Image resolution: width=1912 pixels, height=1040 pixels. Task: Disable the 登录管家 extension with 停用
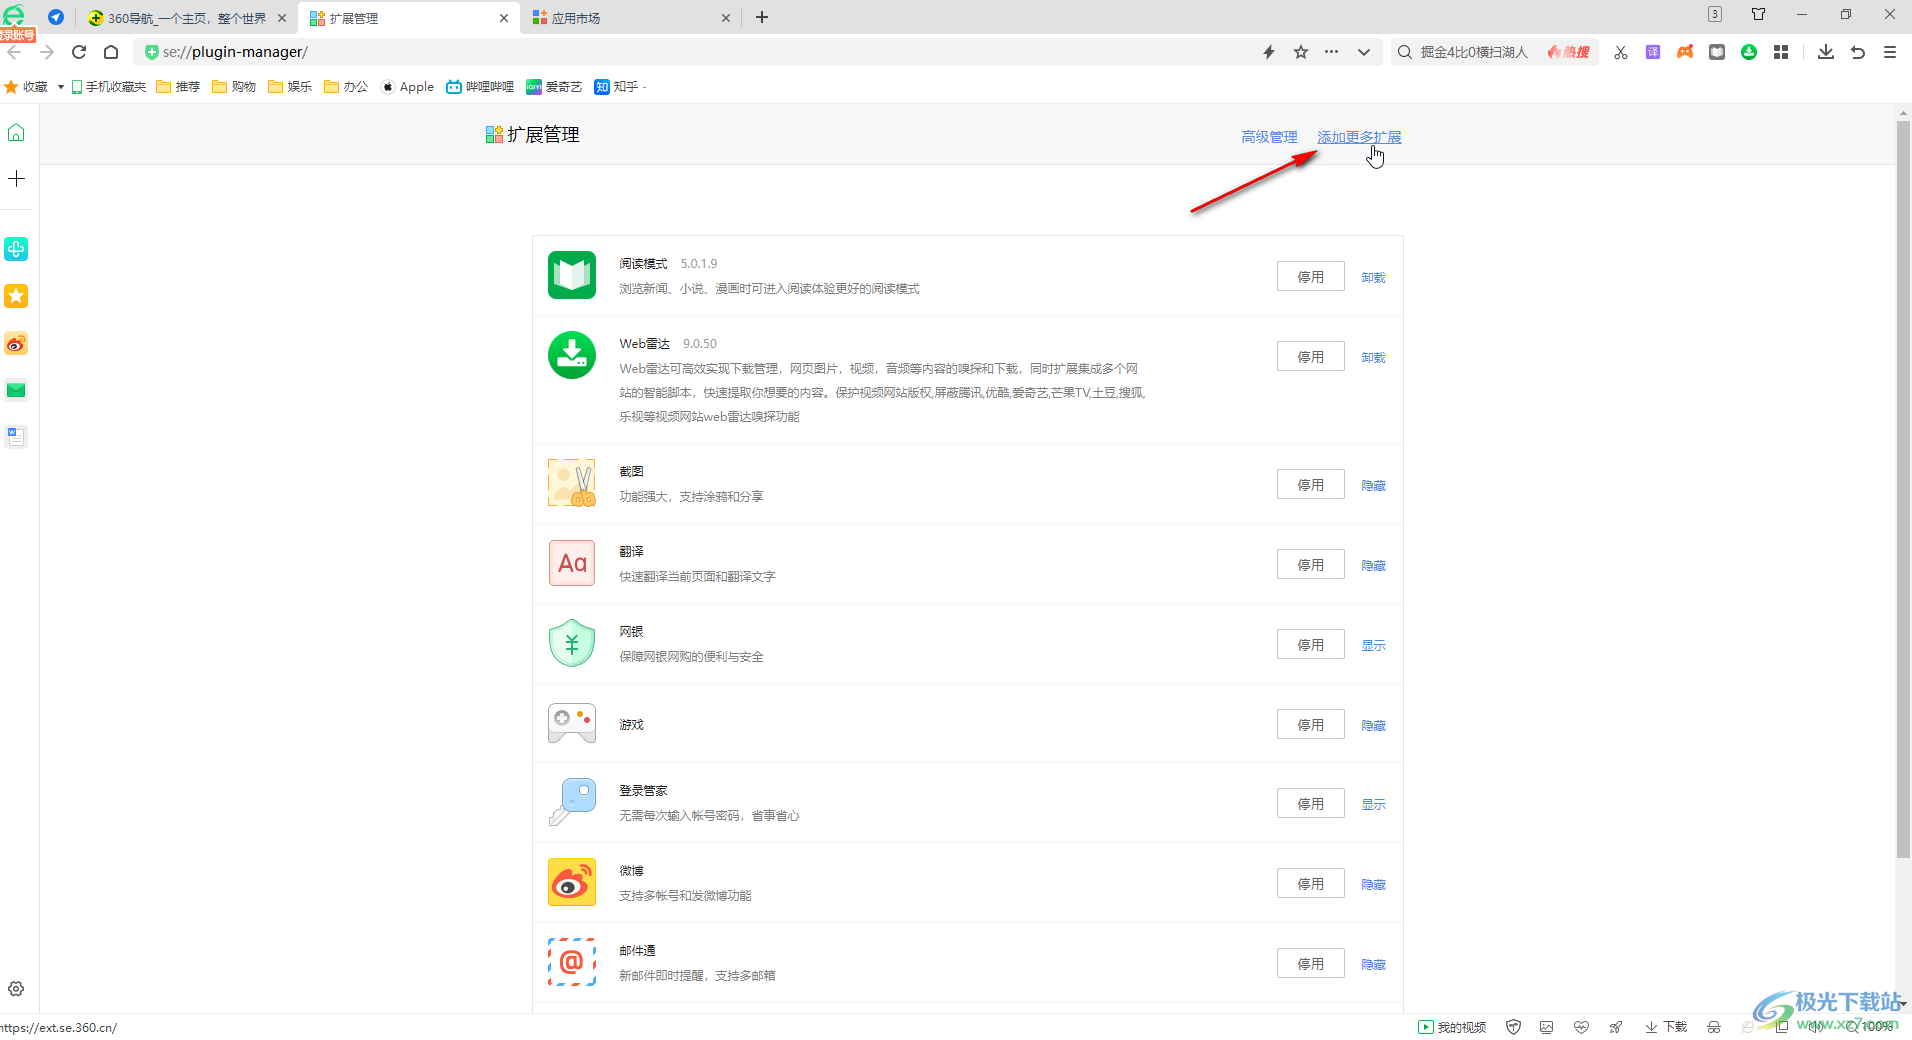click(x=1311, y=804)
